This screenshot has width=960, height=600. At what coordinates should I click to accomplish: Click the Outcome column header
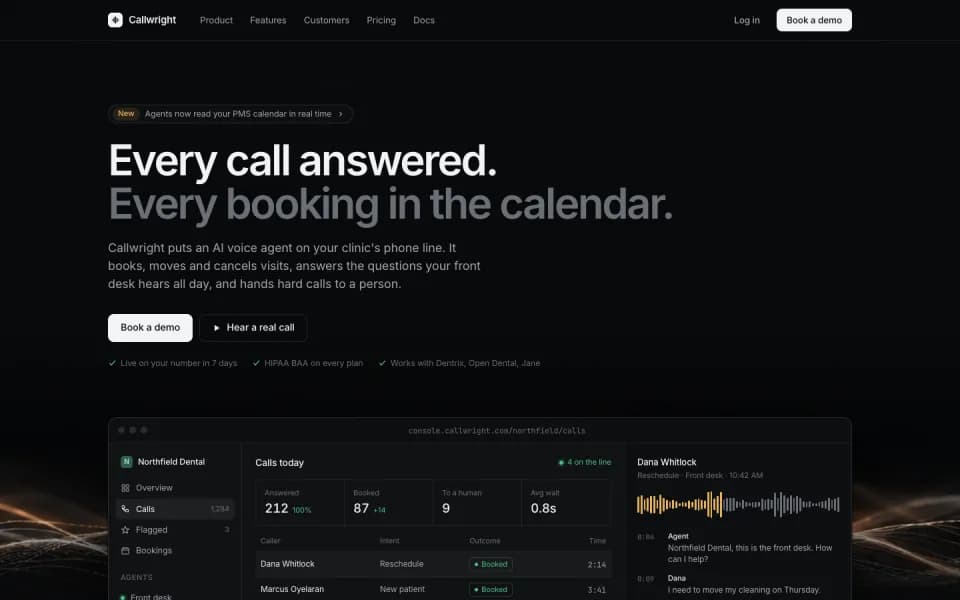[x=484, y=541]
